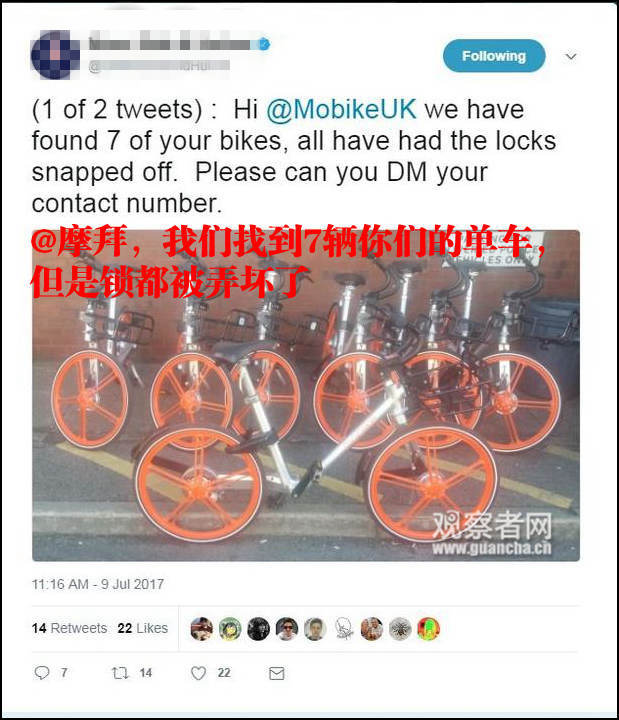Open the sunglasses liker avatar
The width and height of the screenshot is (619, 720).
coord(287,629)
